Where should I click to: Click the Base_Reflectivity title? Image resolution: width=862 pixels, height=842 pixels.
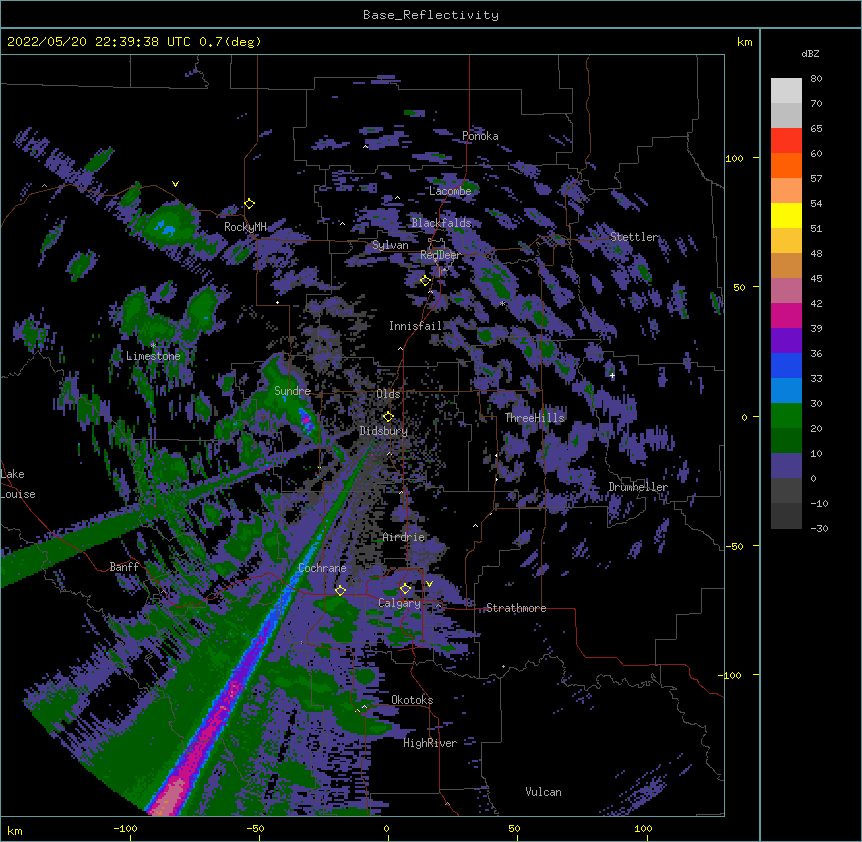(x=431, y=15)
